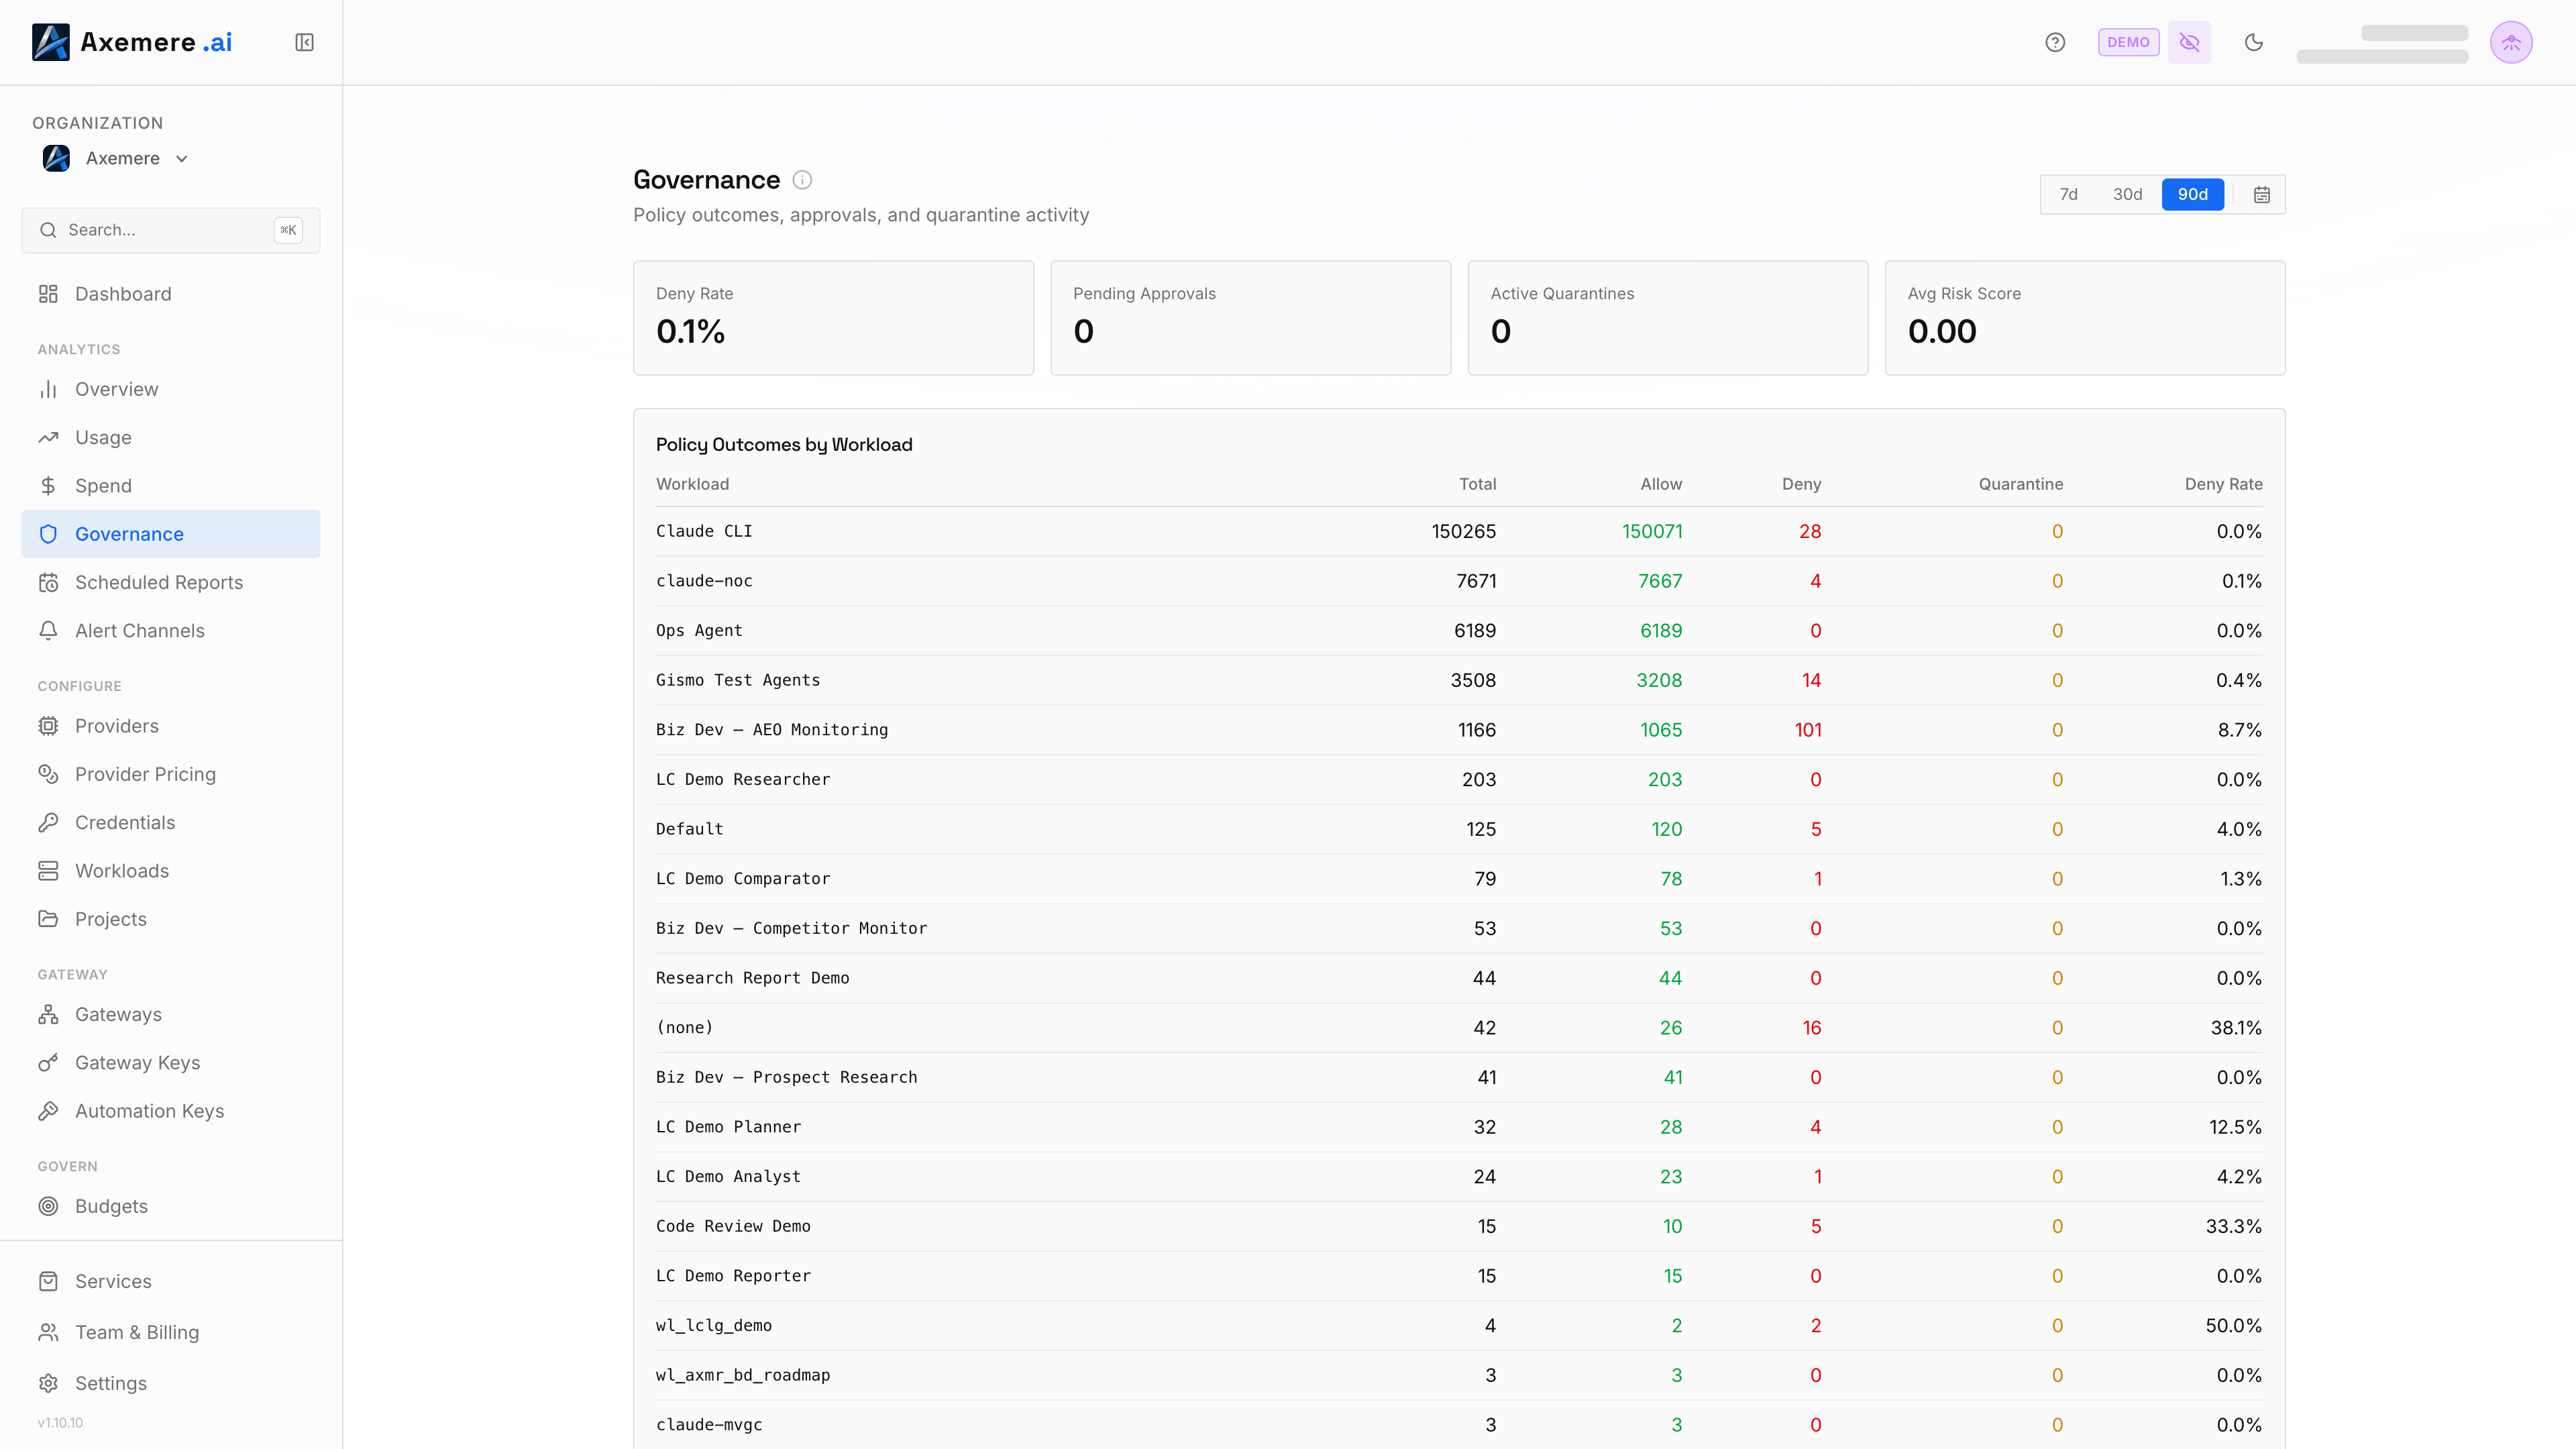Click the 38.1% deny rate value
Screen dimensions: 2576x1449
[x=2236, y=1028]
